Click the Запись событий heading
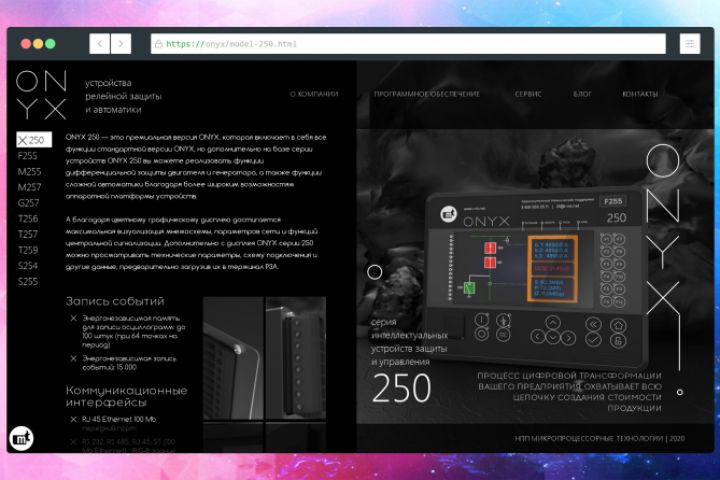Viewport: 720px width, 480px height. pyautogui.click(x=115, y=301)
